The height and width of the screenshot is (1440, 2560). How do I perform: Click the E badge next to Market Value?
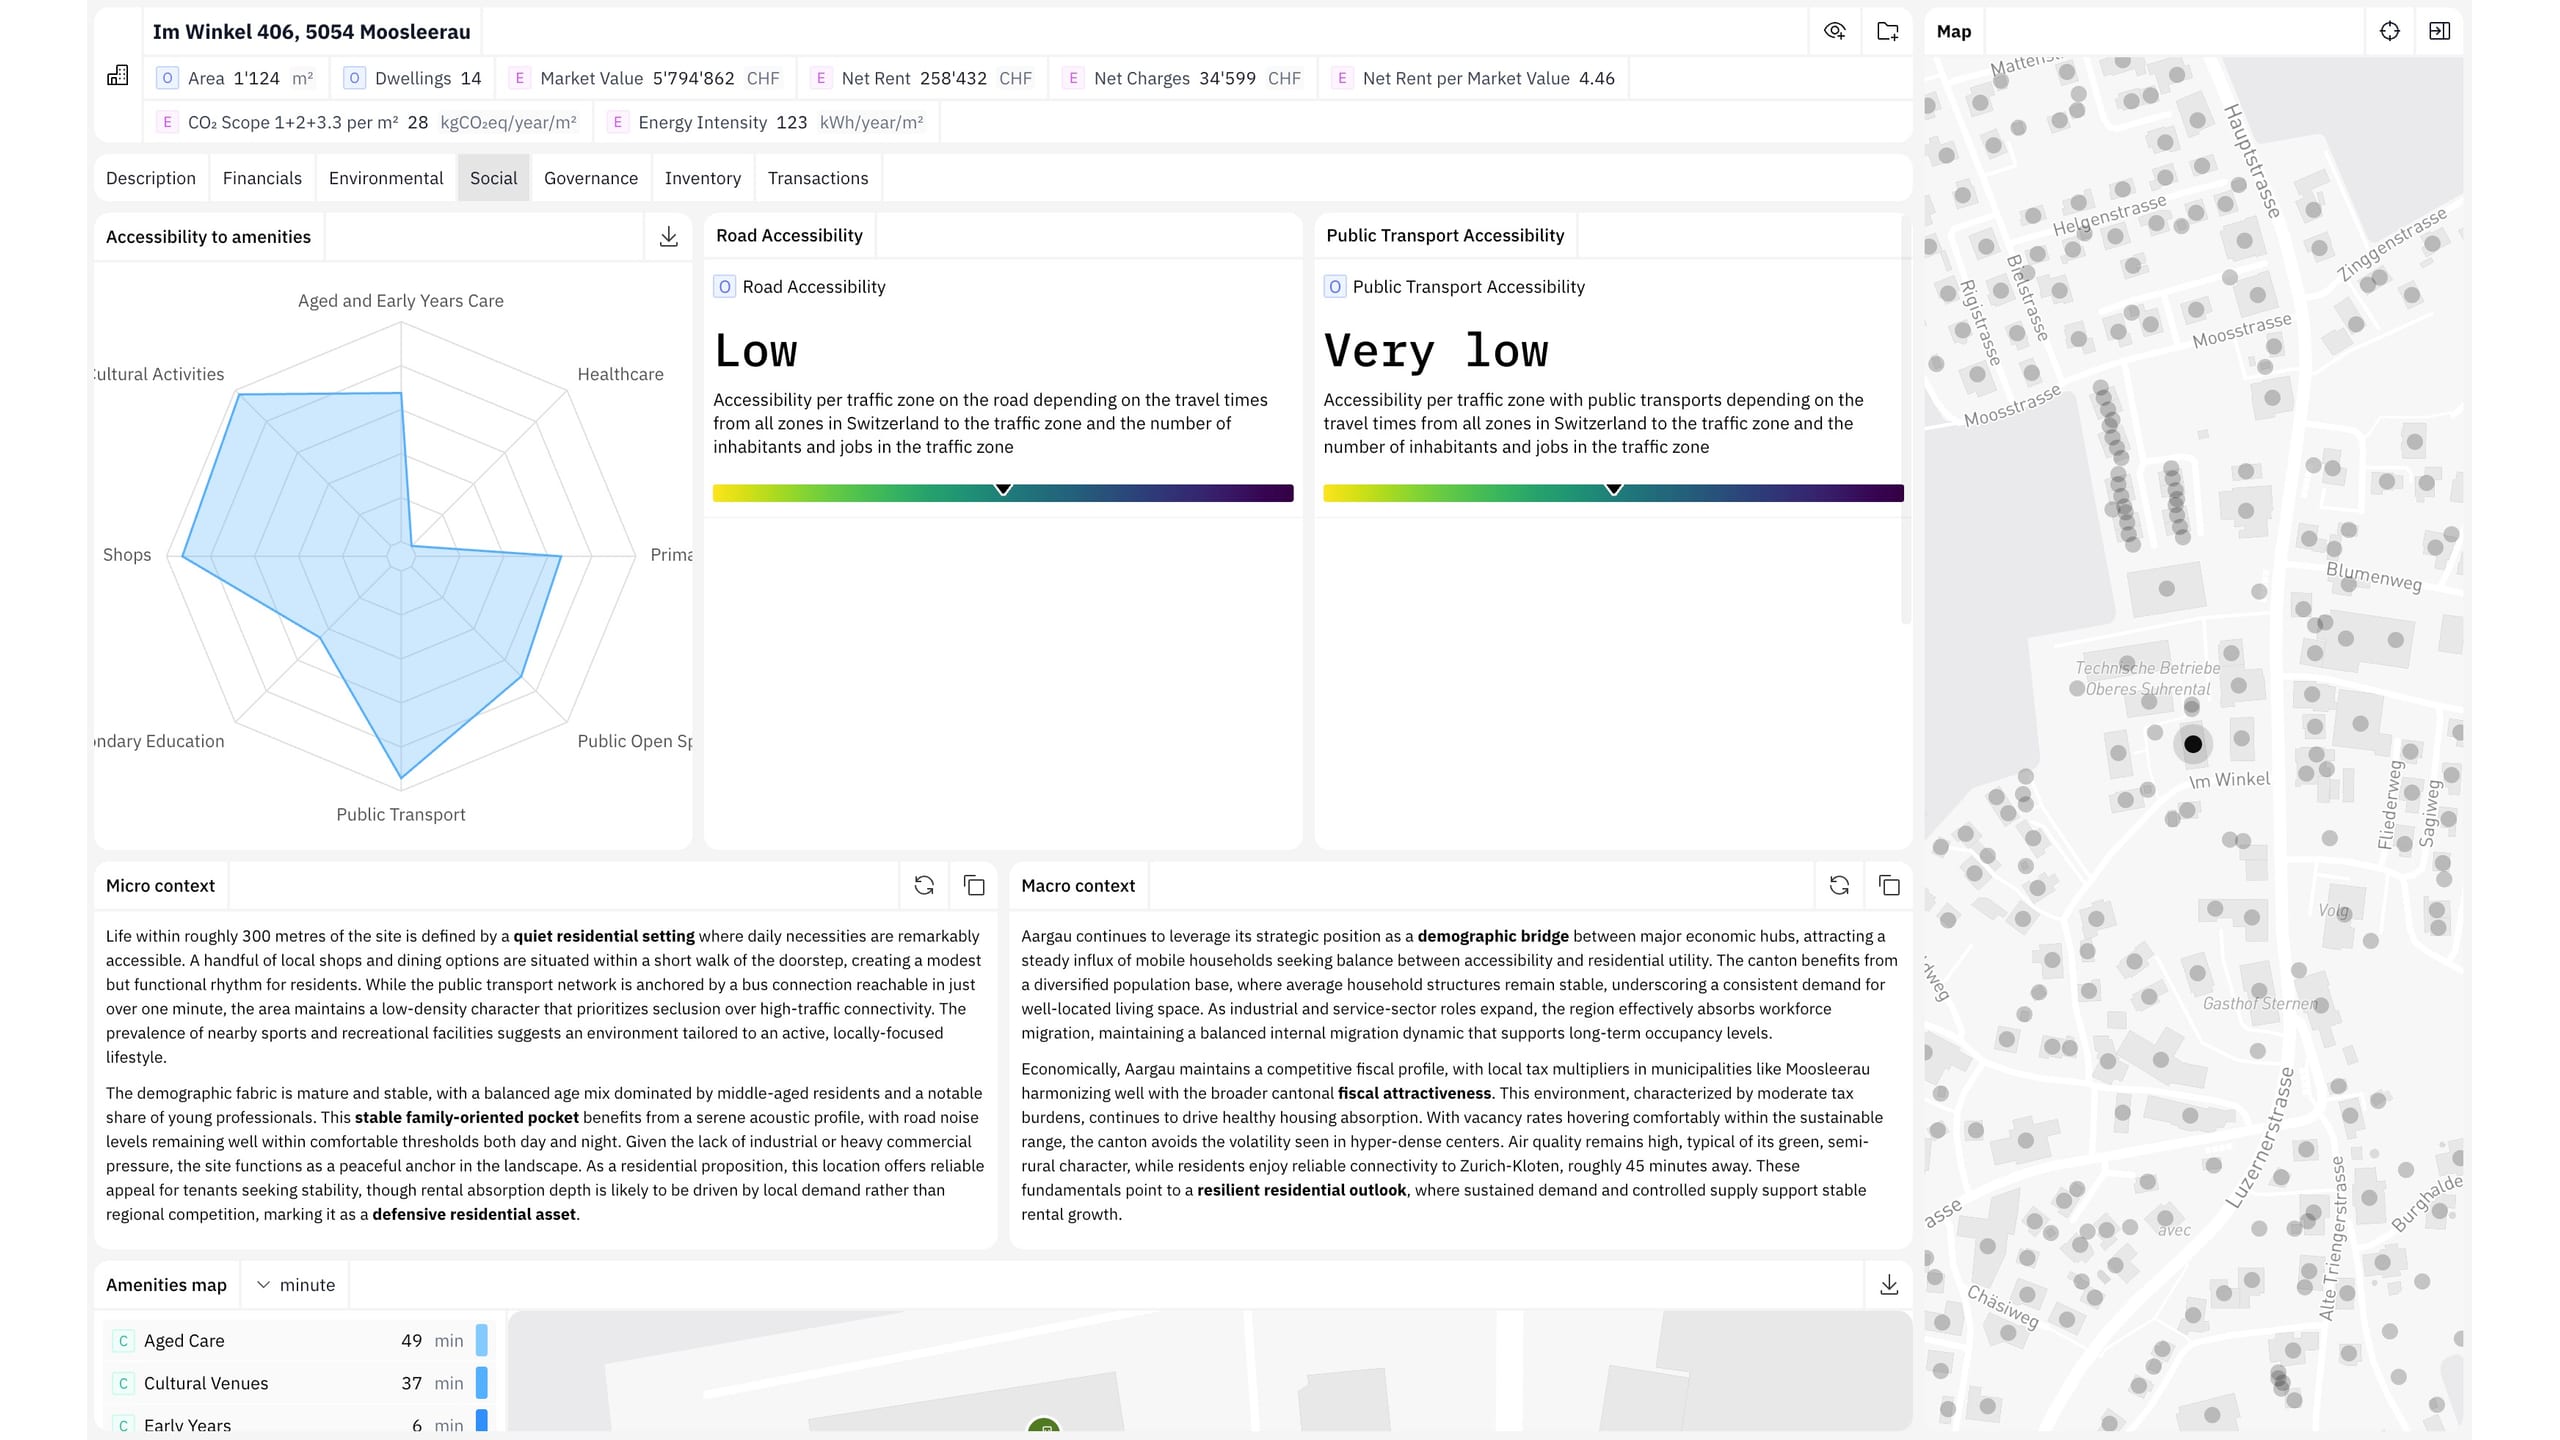pyautogui.click(x=519, y=78)
